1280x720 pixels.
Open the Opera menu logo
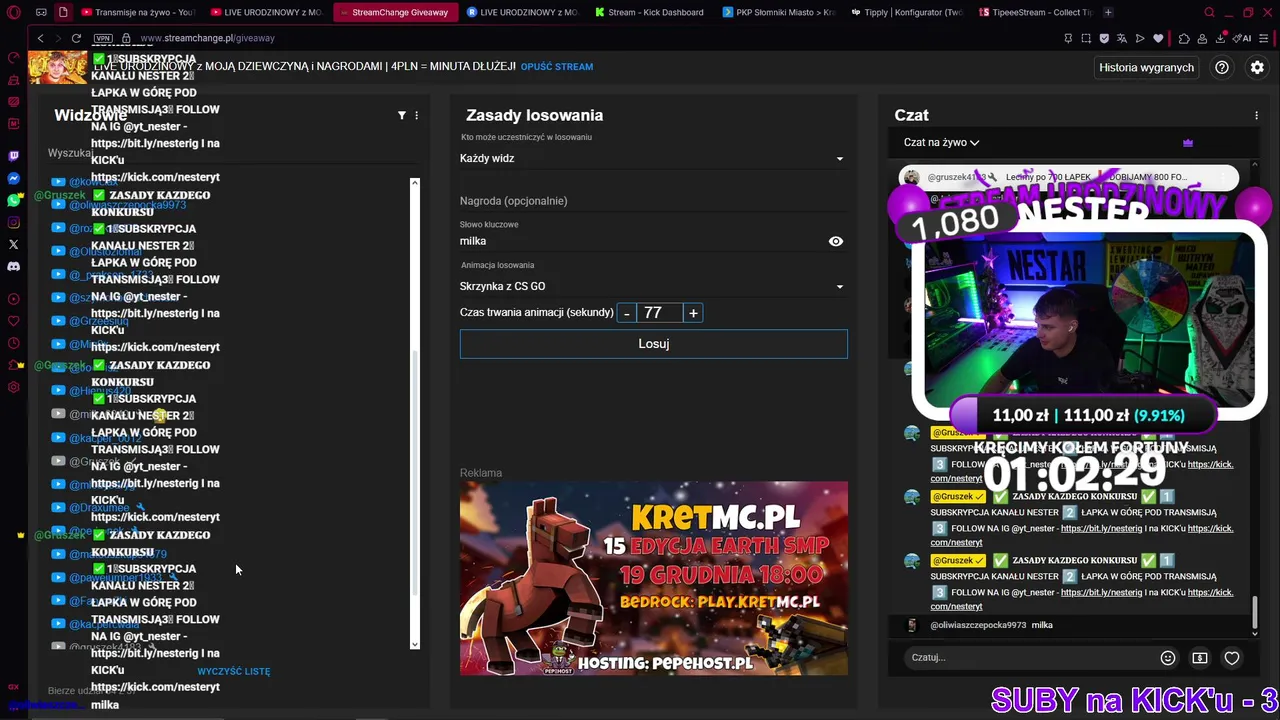coord(13,12)
